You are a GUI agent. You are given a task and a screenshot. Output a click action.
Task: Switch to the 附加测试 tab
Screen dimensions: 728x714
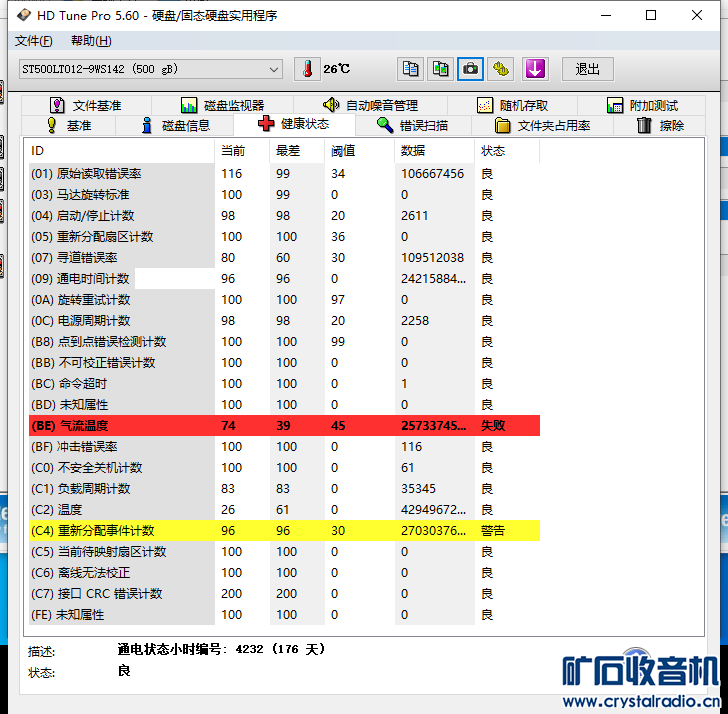click(642, 105)
